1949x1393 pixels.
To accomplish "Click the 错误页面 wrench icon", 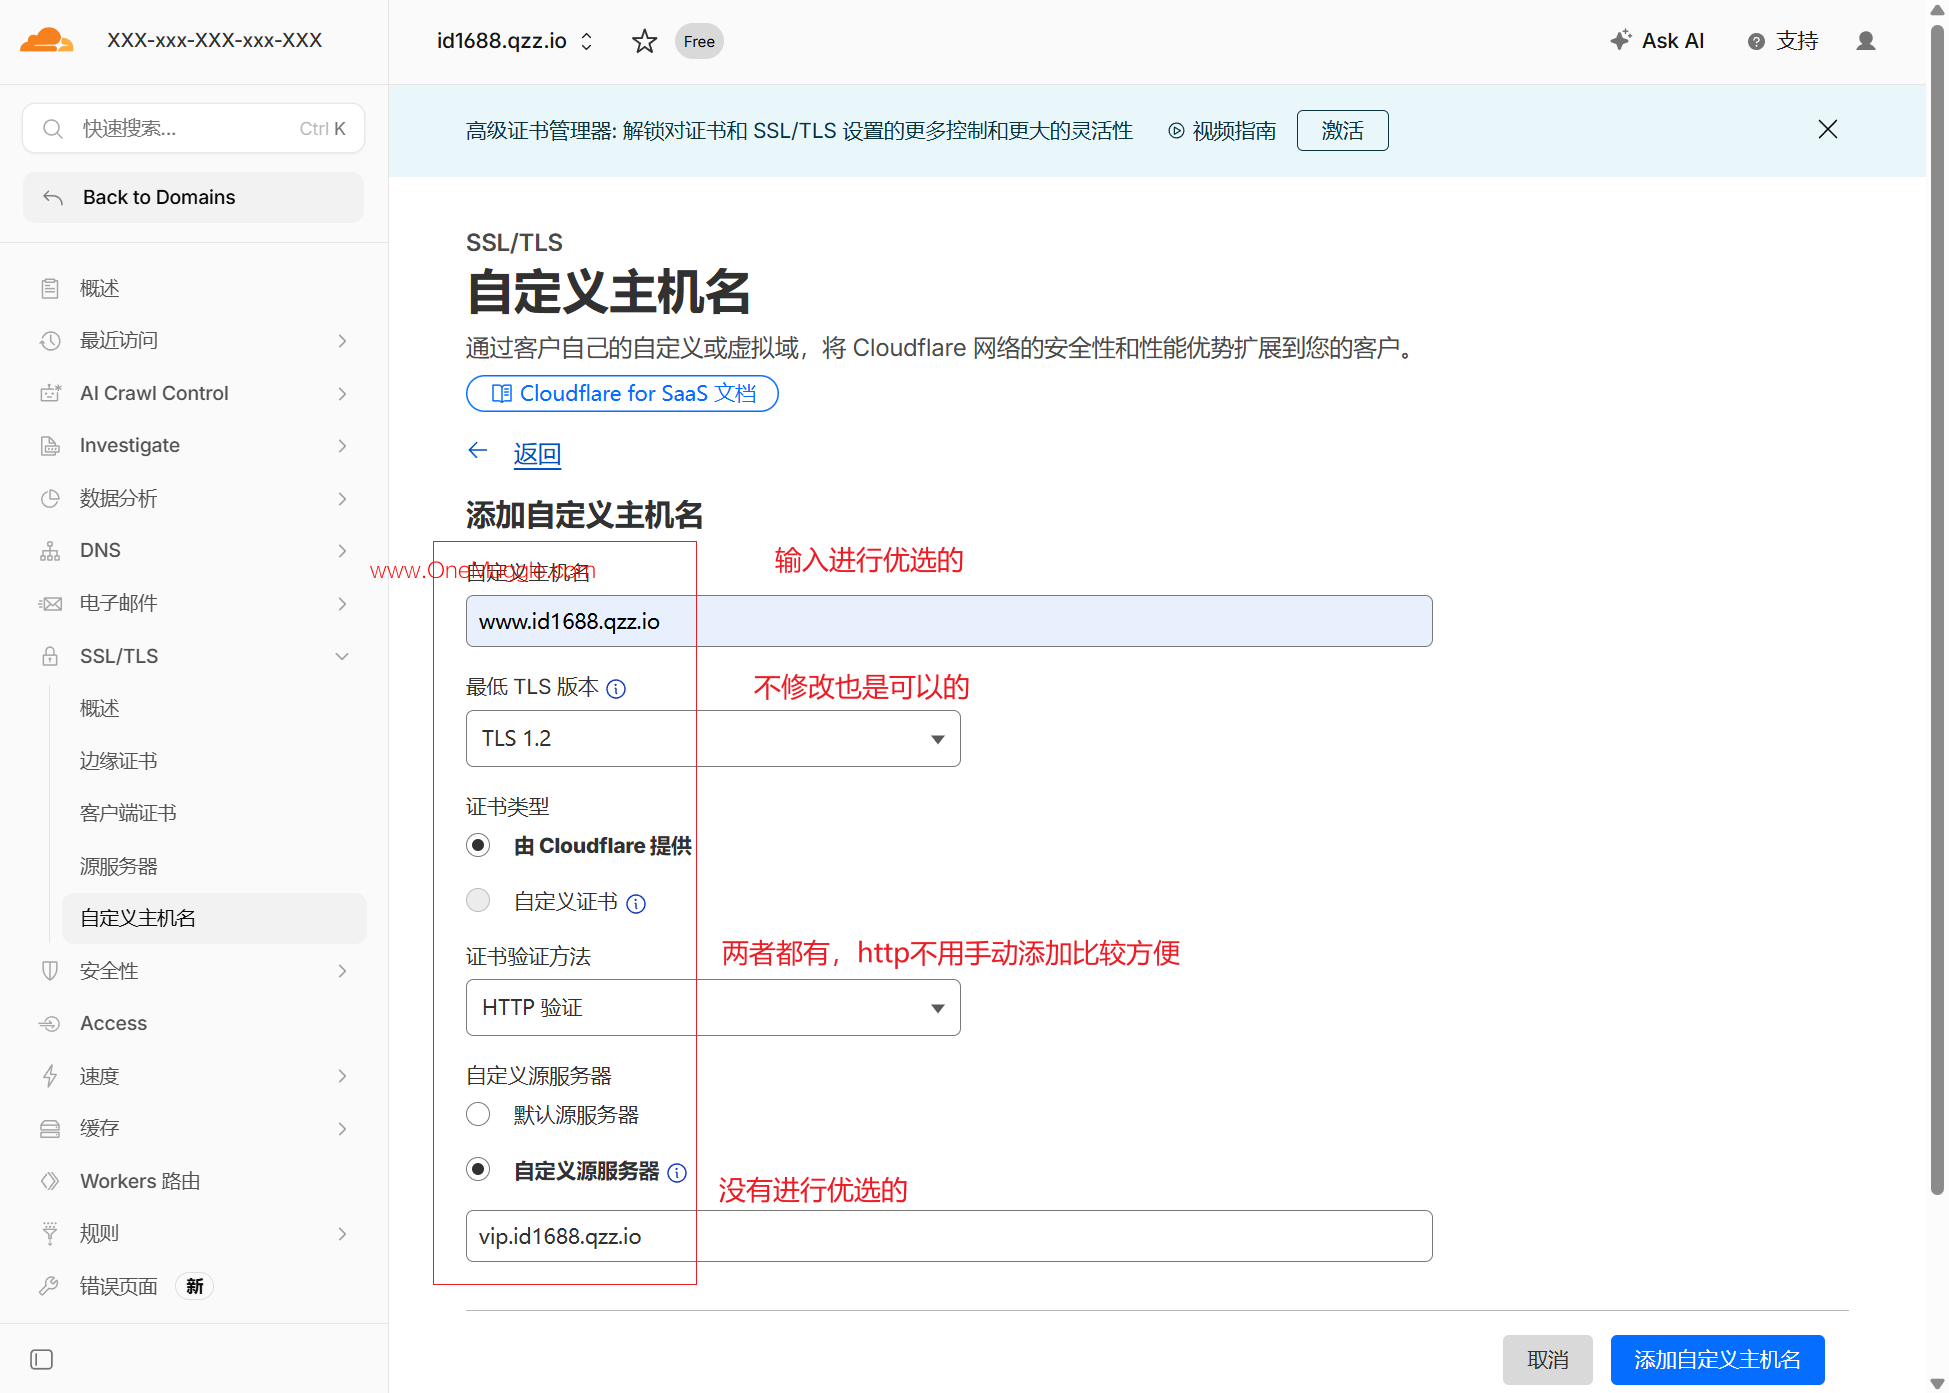I will click(50, 1286).
